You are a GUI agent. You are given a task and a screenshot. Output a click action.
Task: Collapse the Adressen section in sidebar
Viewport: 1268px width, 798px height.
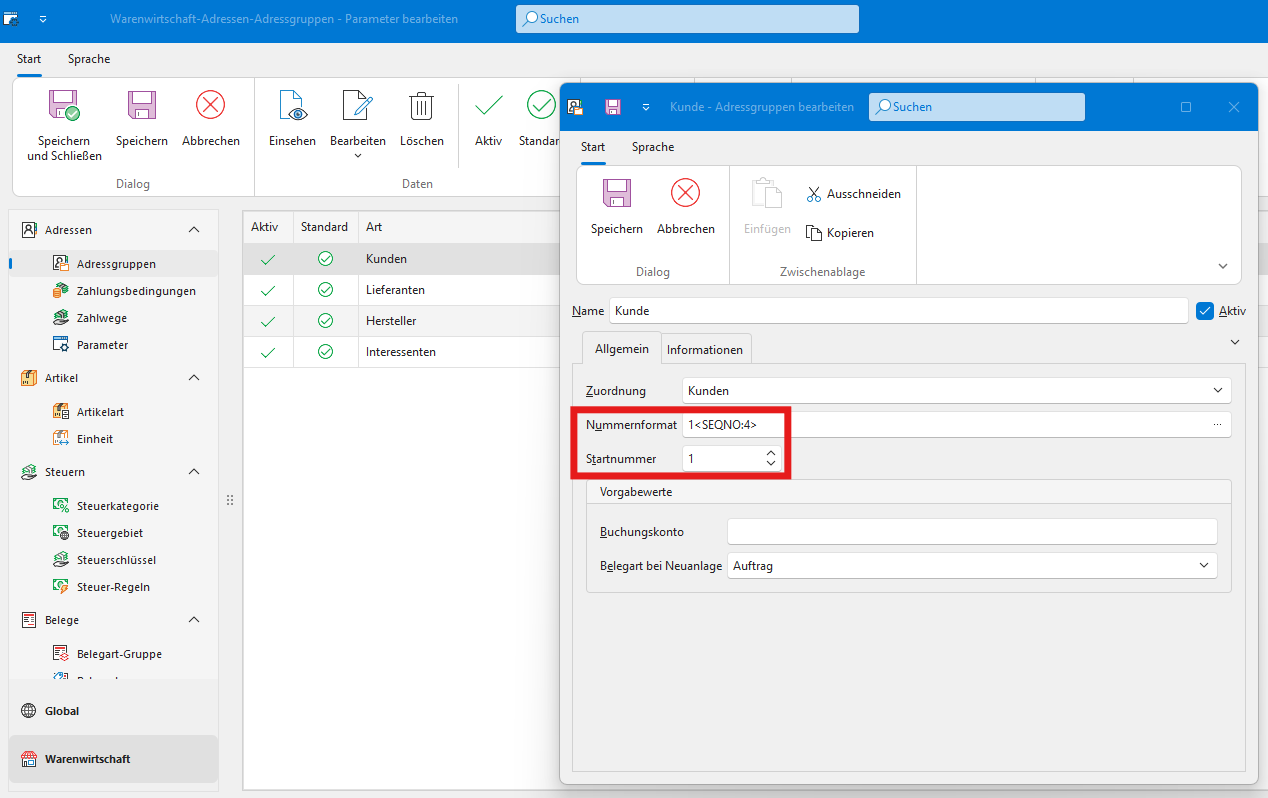tap(194, 230)
